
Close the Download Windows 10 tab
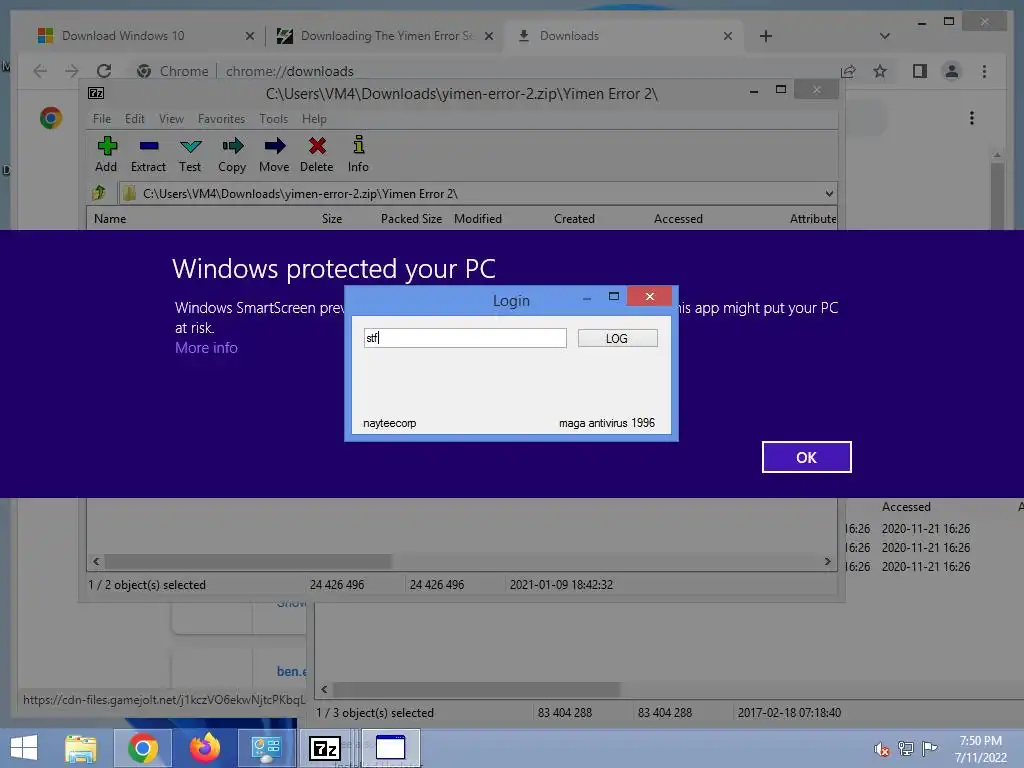(x=249, y=36)
